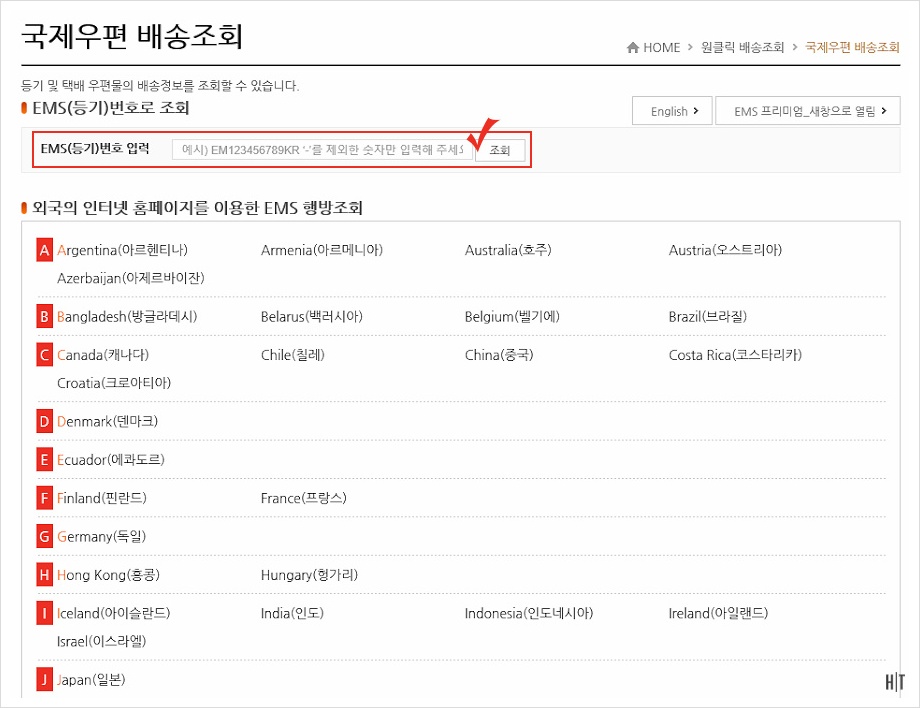The height and width of the screenshot is (708, 920).
Task: Open Germany(독일) tracking link
Action: 102,537
